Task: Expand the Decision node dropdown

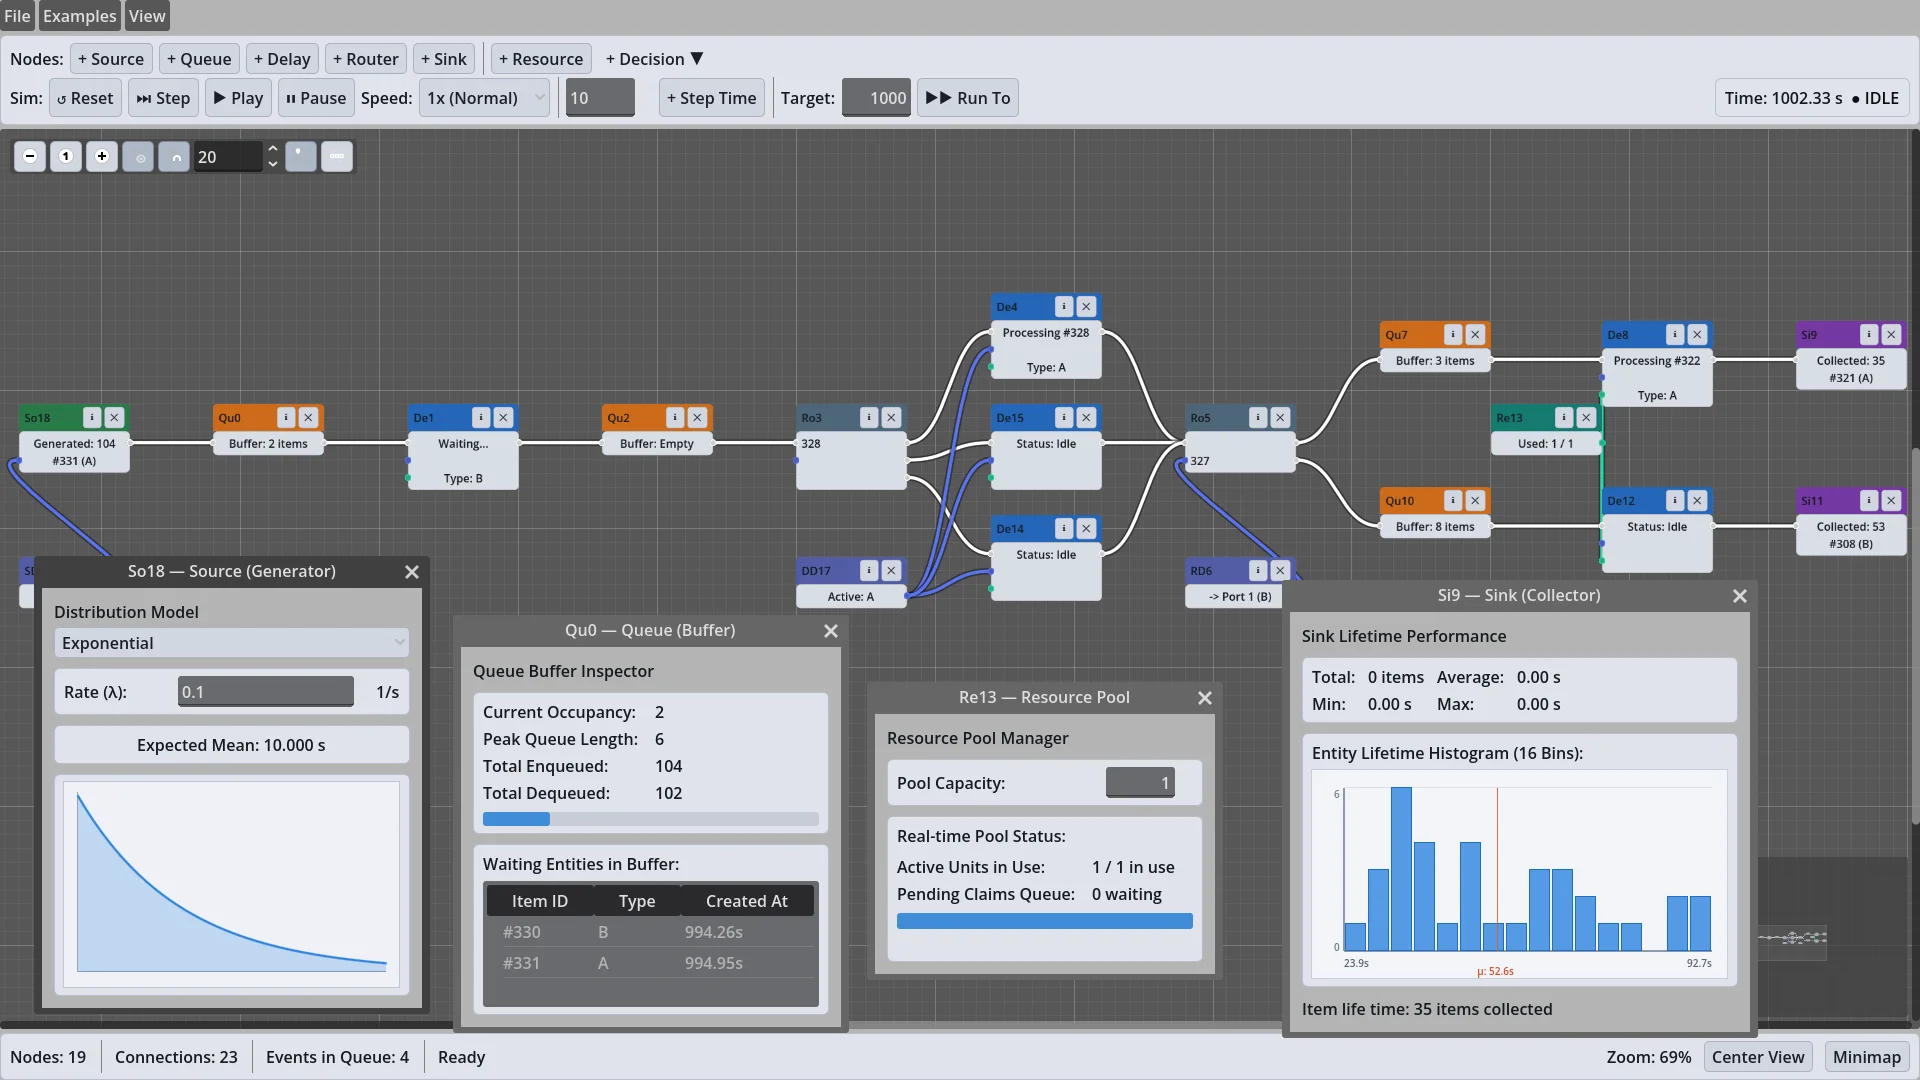Action: 655,59
